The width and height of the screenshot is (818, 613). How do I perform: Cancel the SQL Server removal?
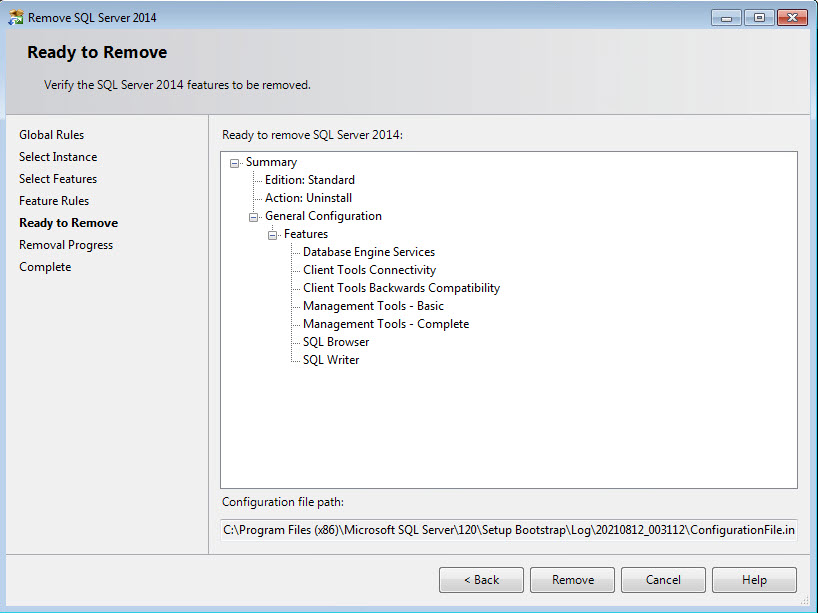[663, 580]
